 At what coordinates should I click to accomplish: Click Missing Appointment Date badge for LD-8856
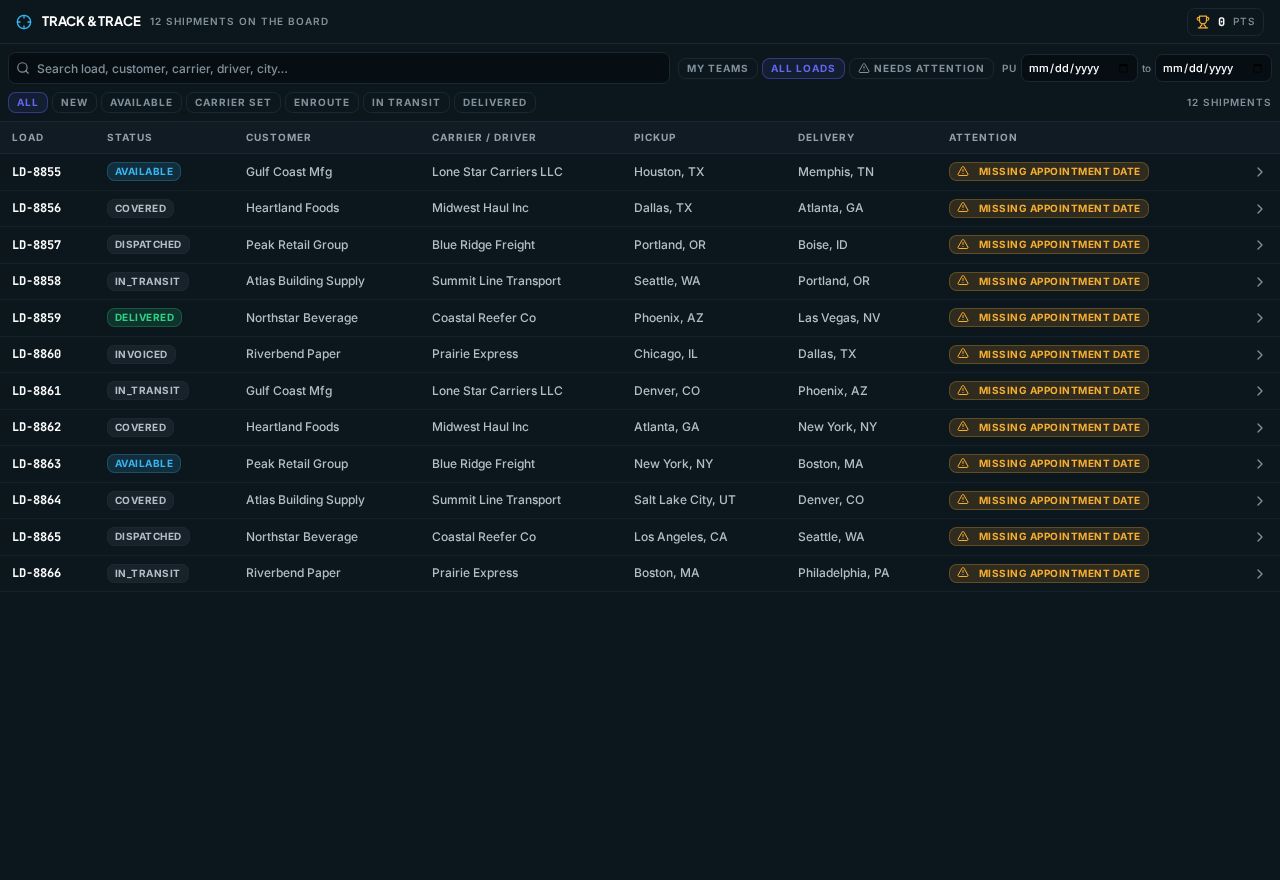point(1049,208)
